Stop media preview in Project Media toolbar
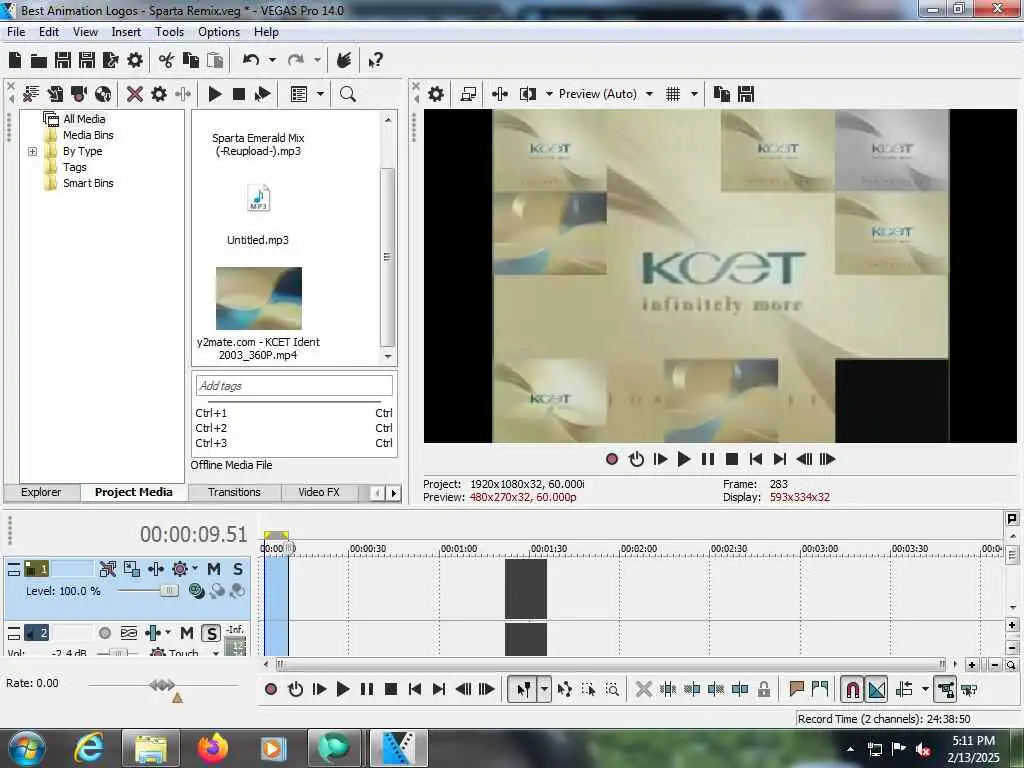 click(239, 94)
